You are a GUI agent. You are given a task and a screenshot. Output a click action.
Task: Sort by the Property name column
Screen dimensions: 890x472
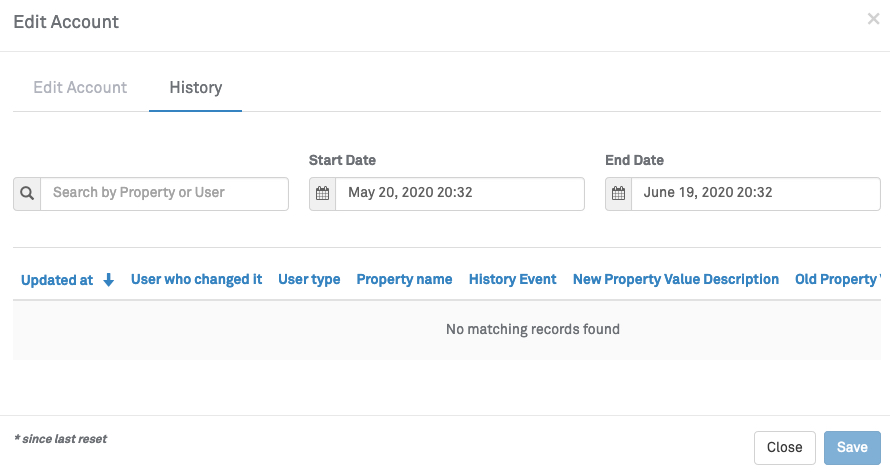click(404, 279)
